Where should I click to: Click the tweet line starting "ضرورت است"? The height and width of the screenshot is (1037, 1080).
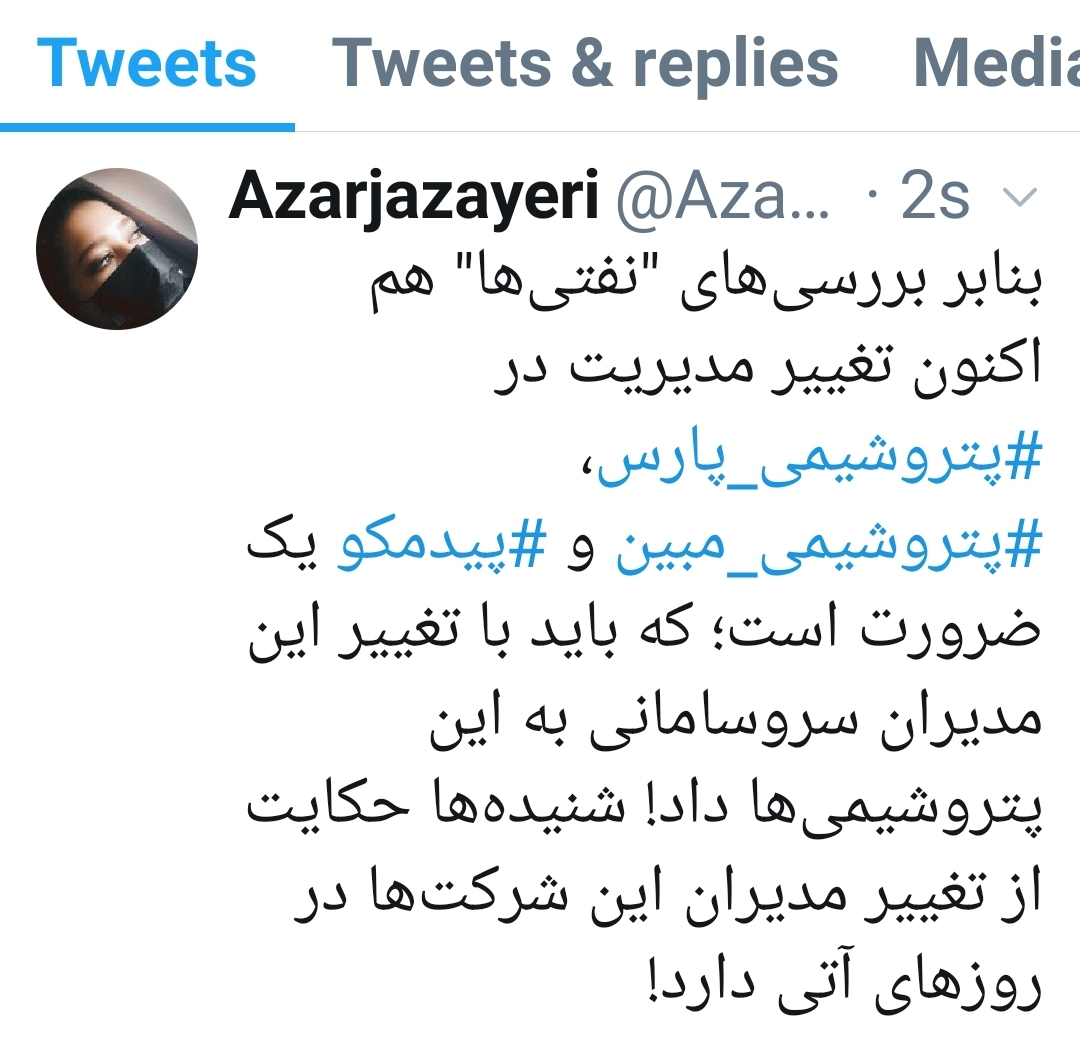pos(644,631)
